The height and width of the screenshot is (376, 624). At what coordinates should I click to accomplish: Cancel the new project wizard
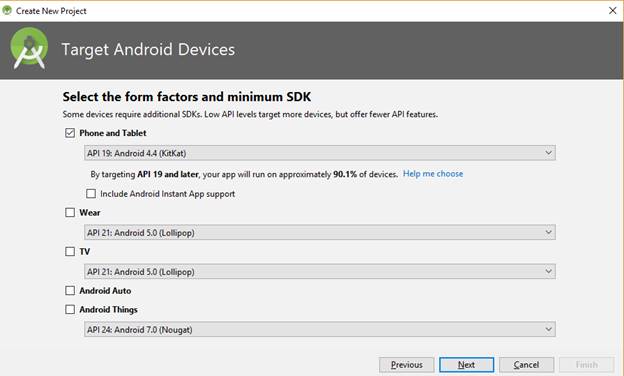click(526, 365)
